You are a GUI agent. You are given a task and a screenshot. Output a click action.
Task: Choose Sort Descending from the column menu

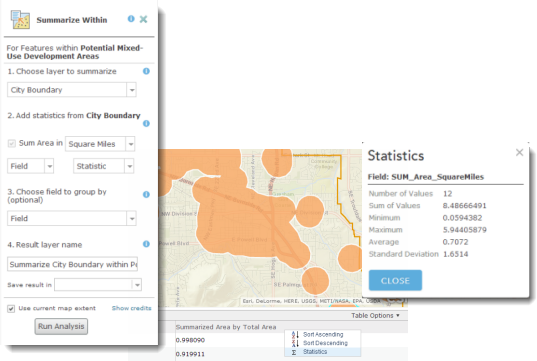[323, 343]
